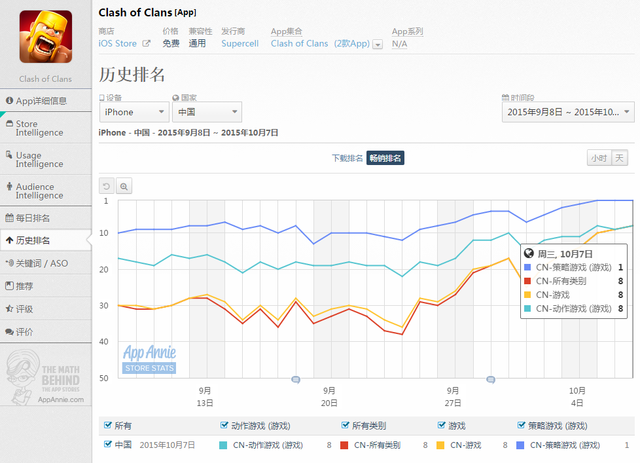Click the arrow icon beside 历史排名
The width and height of the screenshot is (640, 463).
click(9, 240)
